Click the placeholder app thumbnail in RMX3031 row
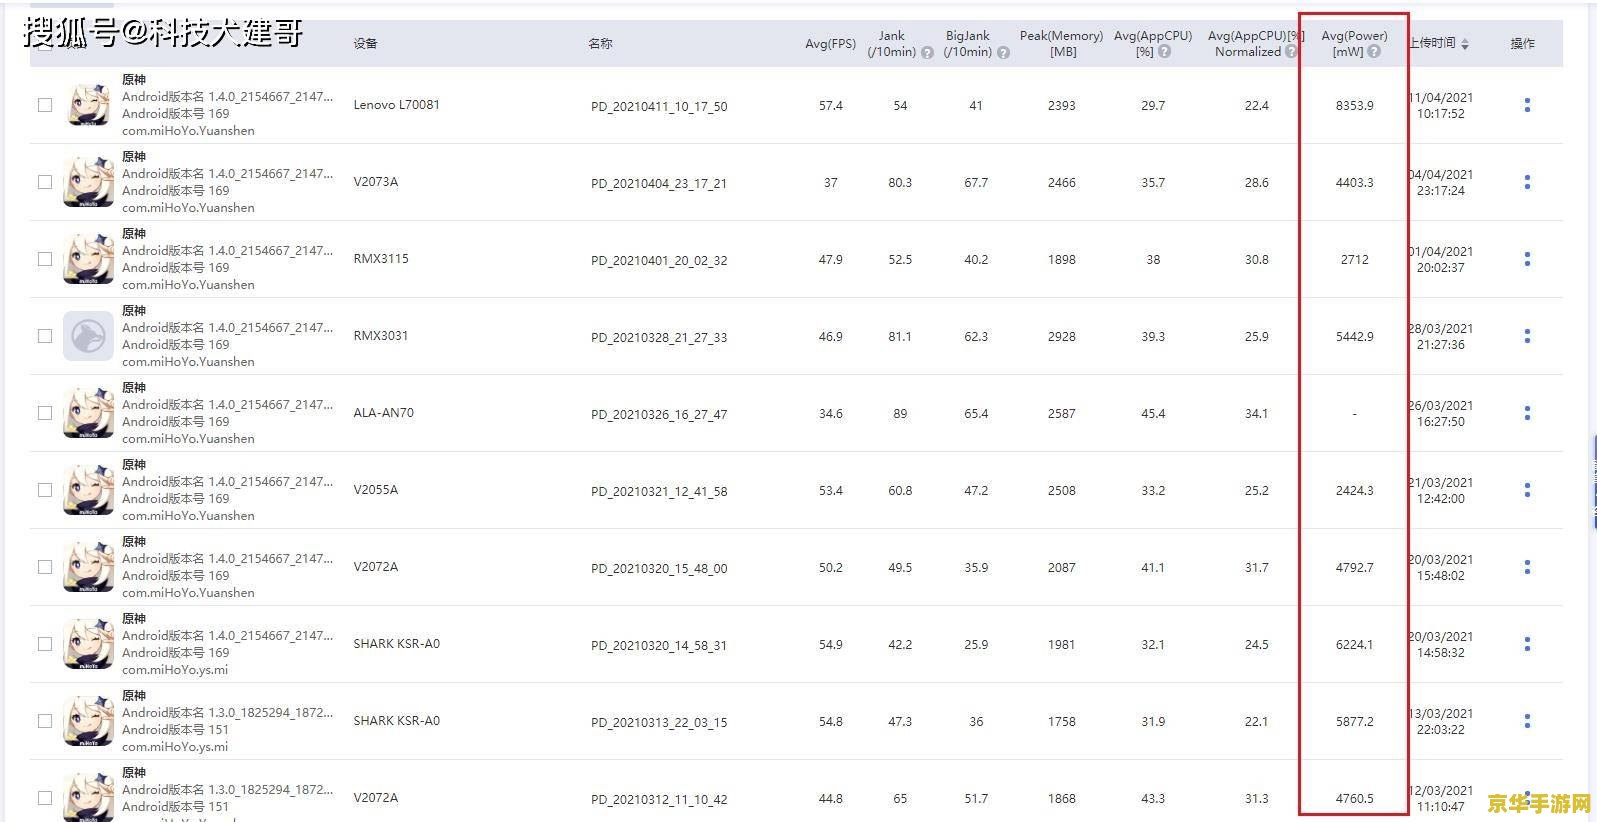This screenshot has width=1597, height=822. coord(88,336)
